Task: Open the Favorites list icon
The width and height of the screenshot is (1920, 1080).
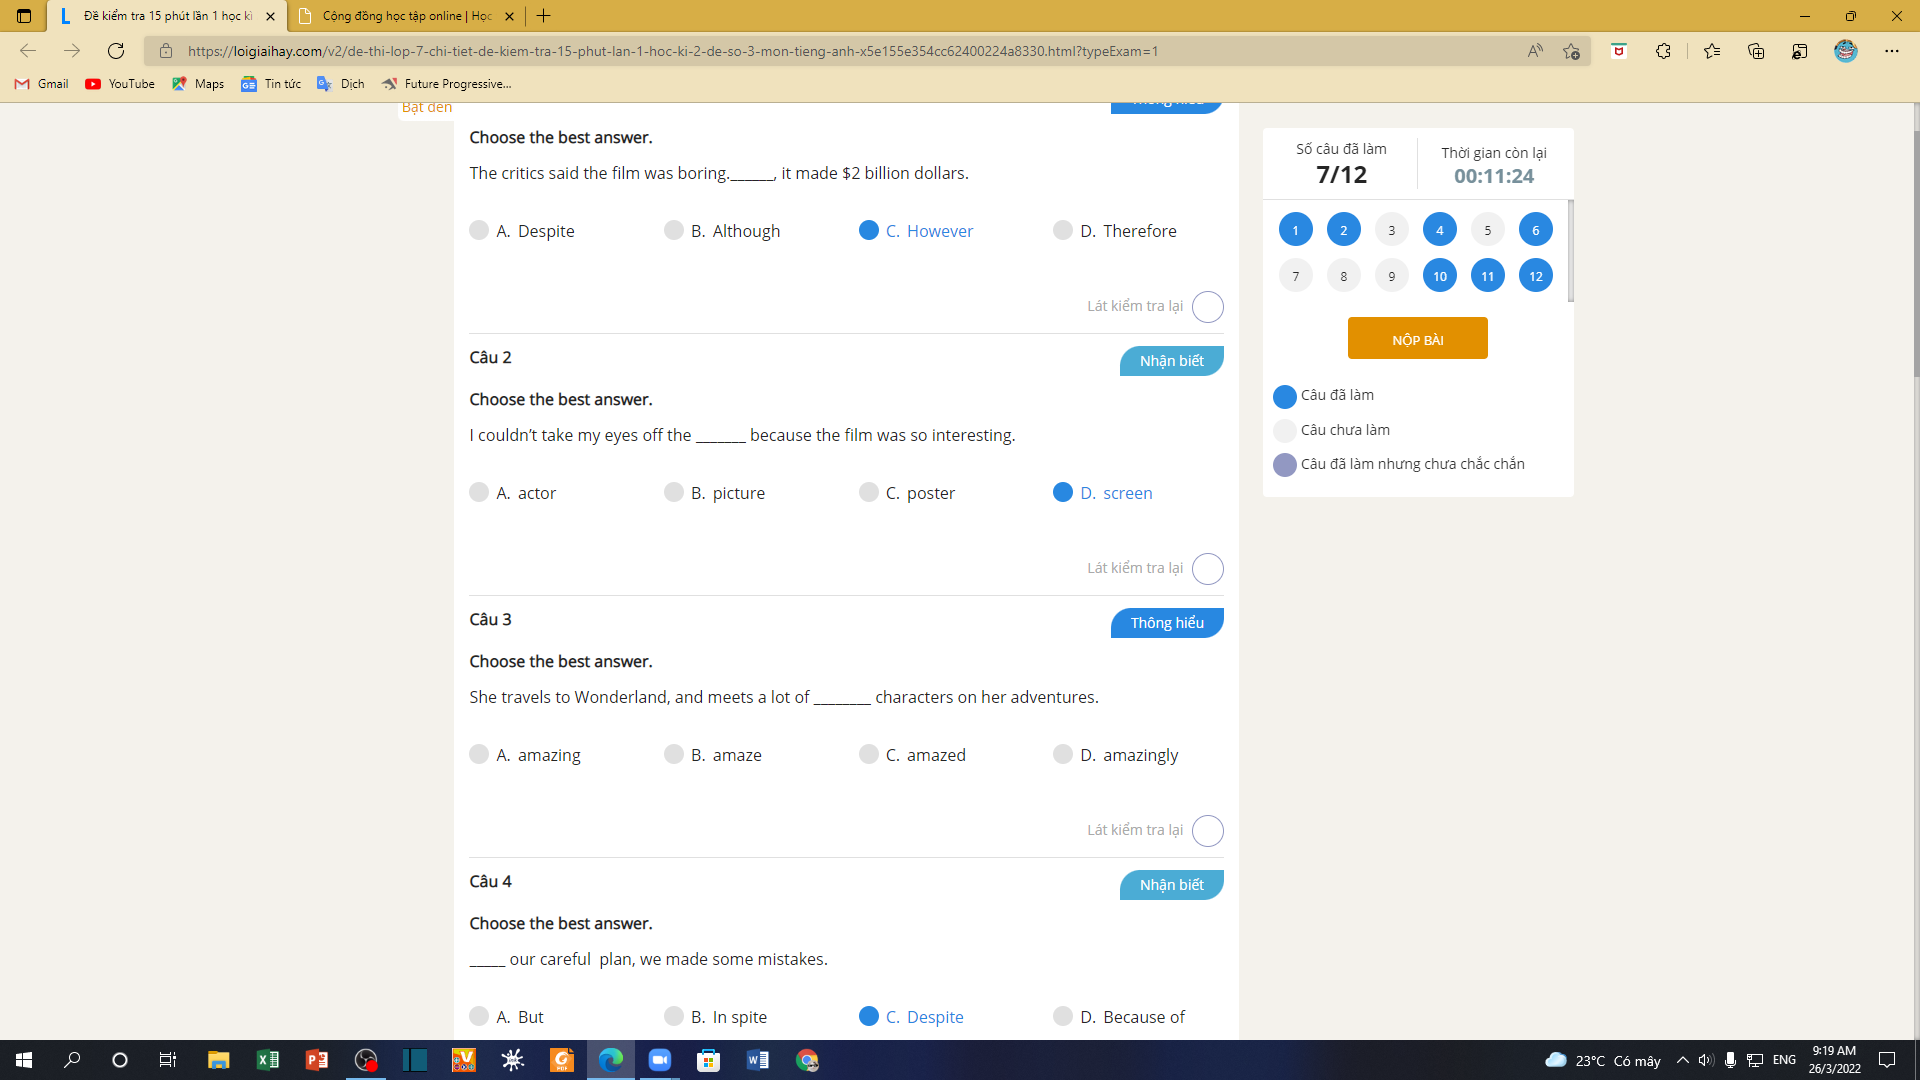Action: (1712, 51)
